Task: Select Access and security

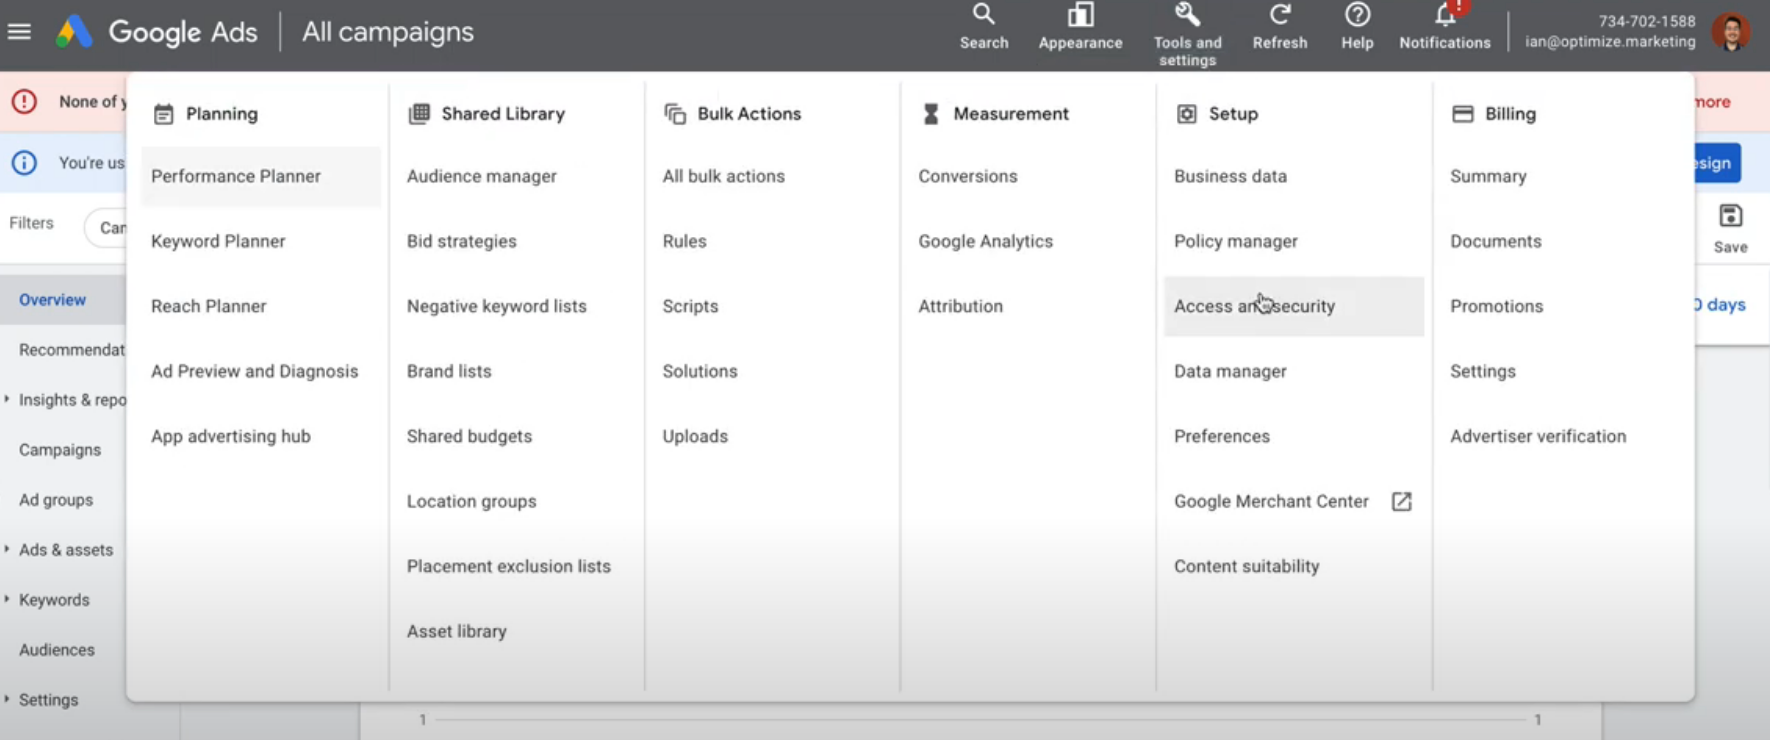Action: (1294, 306)
